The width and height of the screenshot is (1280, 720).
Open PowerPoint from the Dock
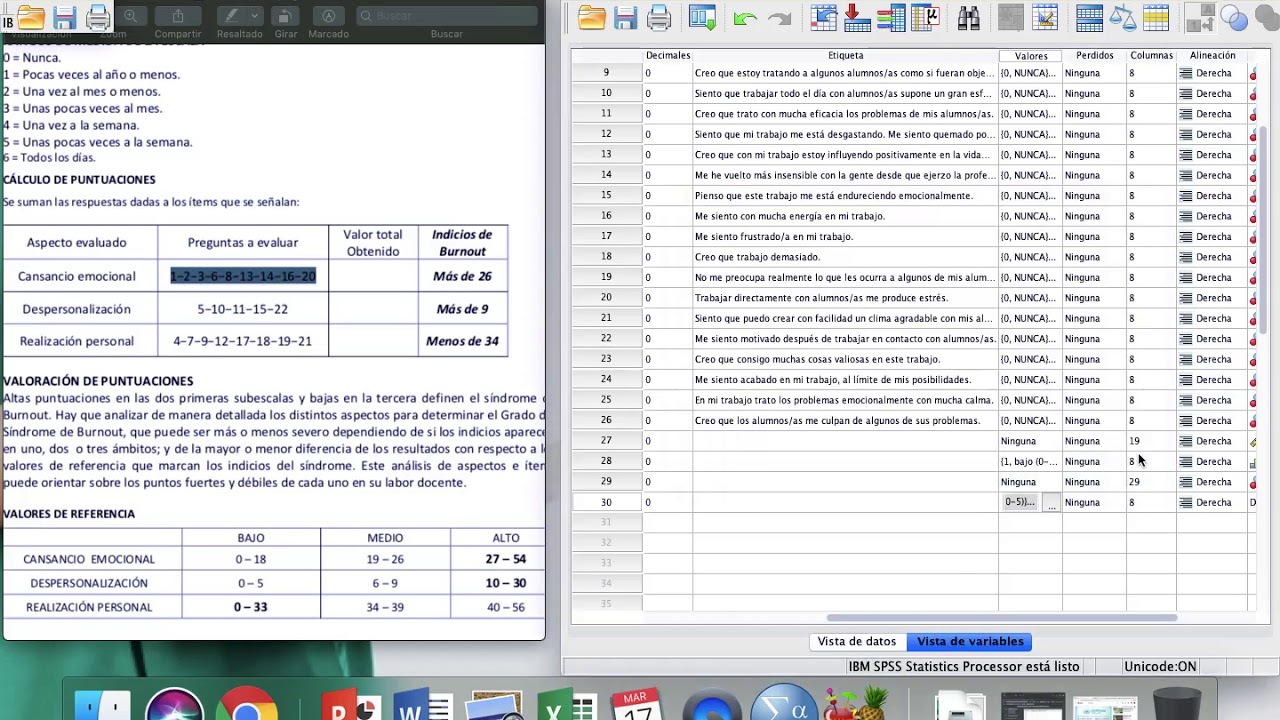(350, 704)
